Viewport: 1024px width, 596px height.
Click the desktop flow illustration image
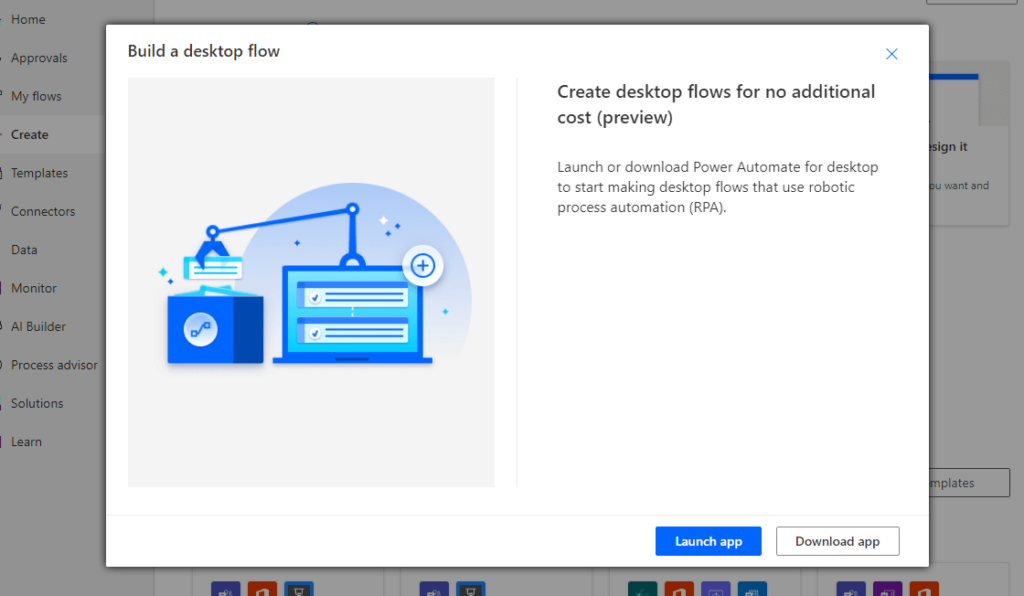click(x=311, y=282)
